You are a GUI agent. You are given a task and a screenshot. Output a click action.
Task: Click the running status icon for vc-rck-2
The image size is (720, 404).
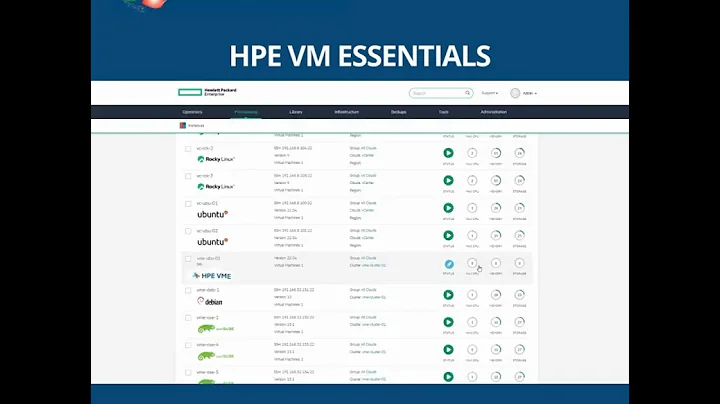pyautogui.click(x=448, y=153)
